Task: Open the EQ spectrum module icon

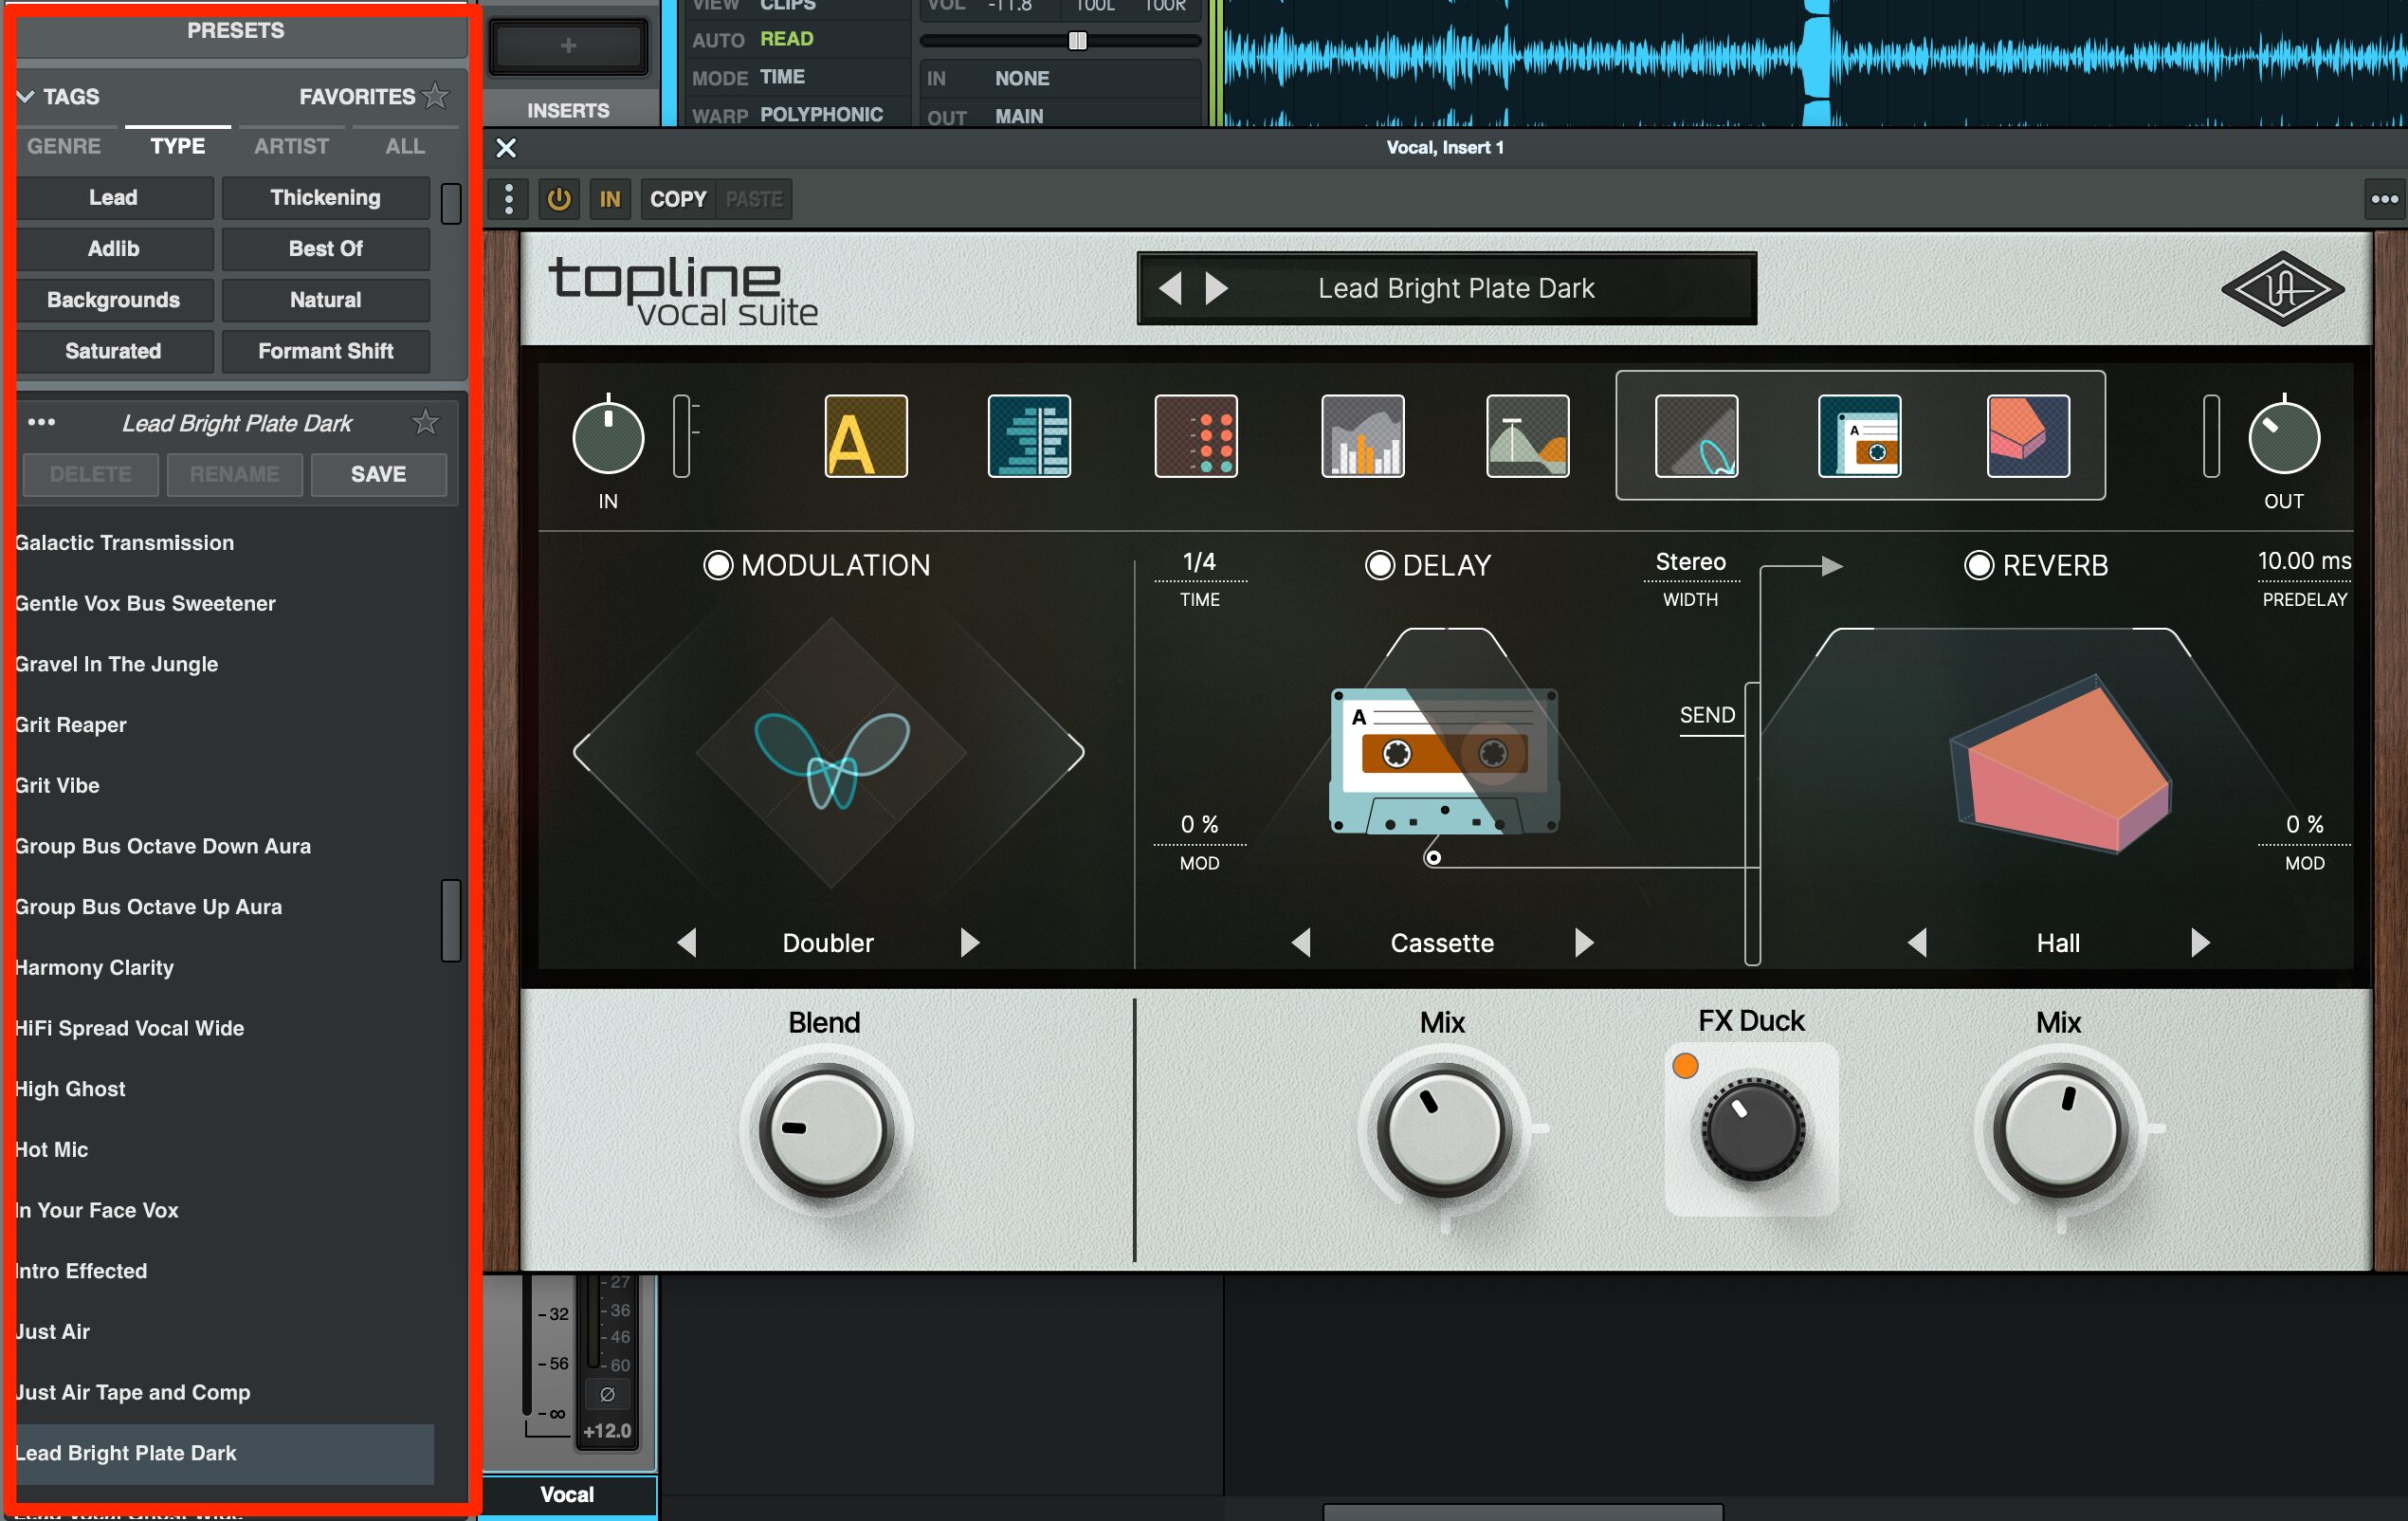Action: coord(1362,436)
